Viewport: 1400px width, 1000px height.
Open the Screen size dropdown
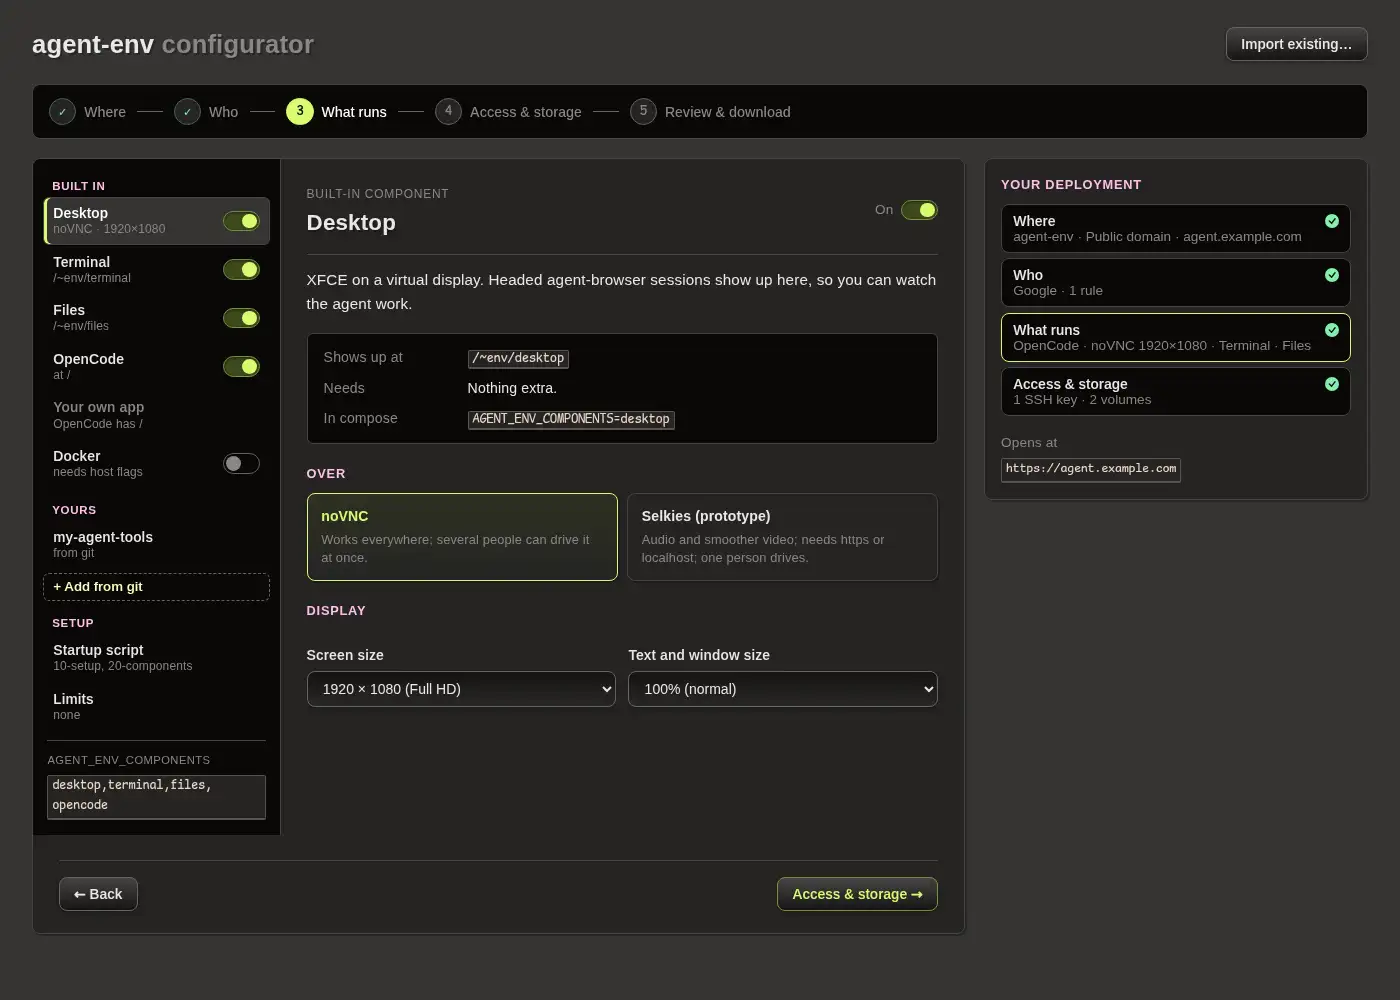(461, 689)
